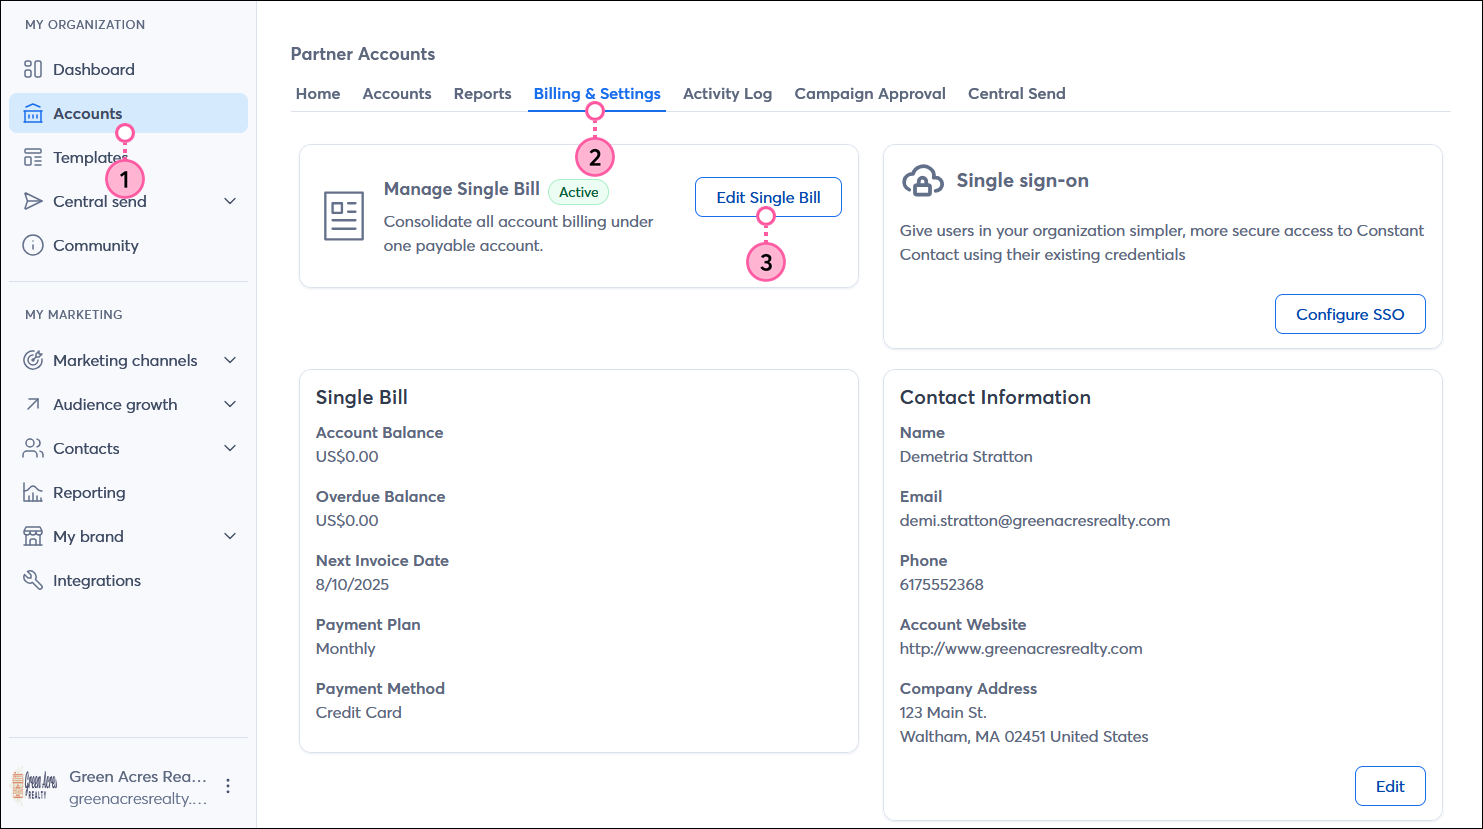The image size is (1483, 829).
Task: Switch to the Central Send tab
Action: [1016, 93]
